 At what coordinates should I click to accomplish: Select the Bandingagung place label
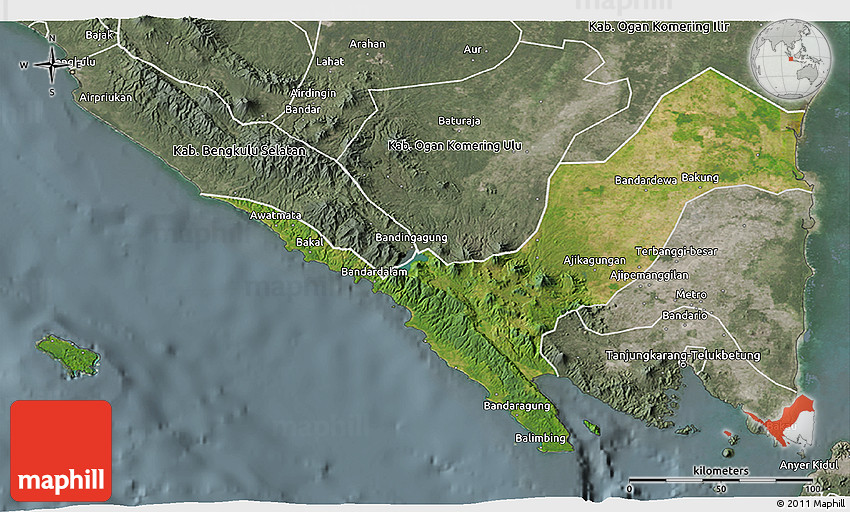[x=411, y=238]
